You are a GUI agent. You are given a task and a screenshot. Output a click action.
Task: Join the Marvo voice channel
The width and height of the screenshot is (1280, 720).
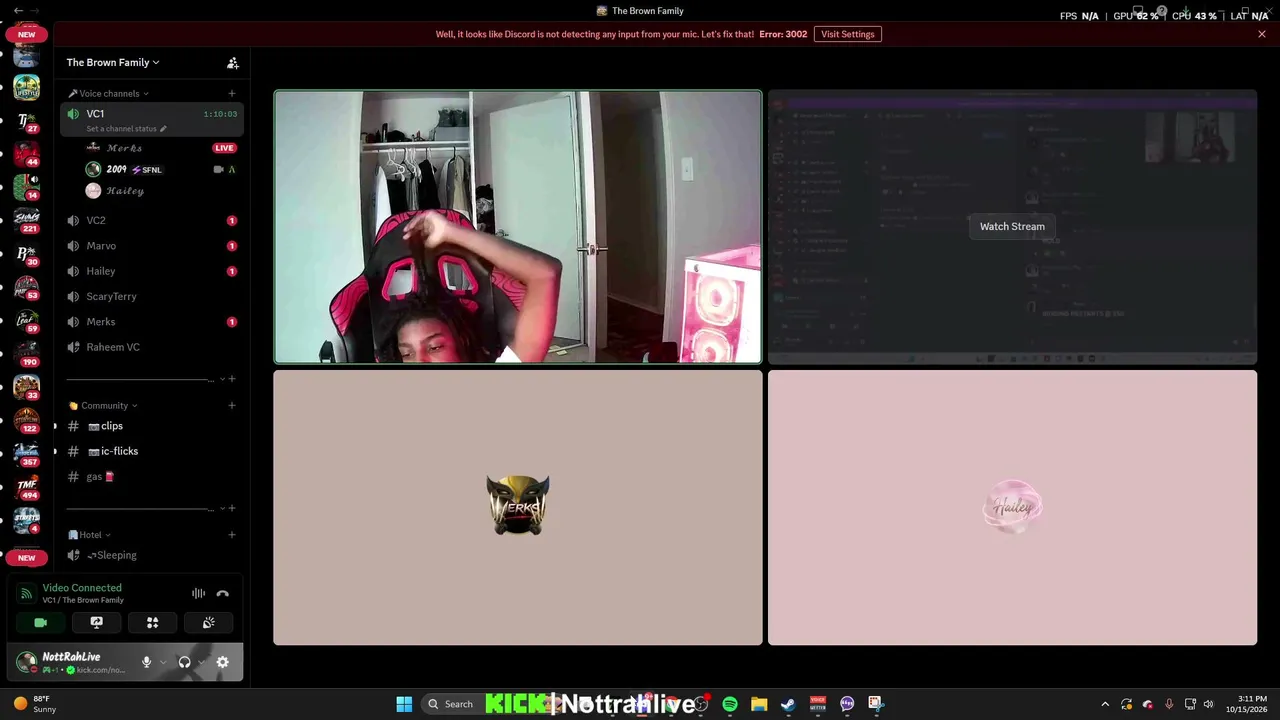pos(152,246)
